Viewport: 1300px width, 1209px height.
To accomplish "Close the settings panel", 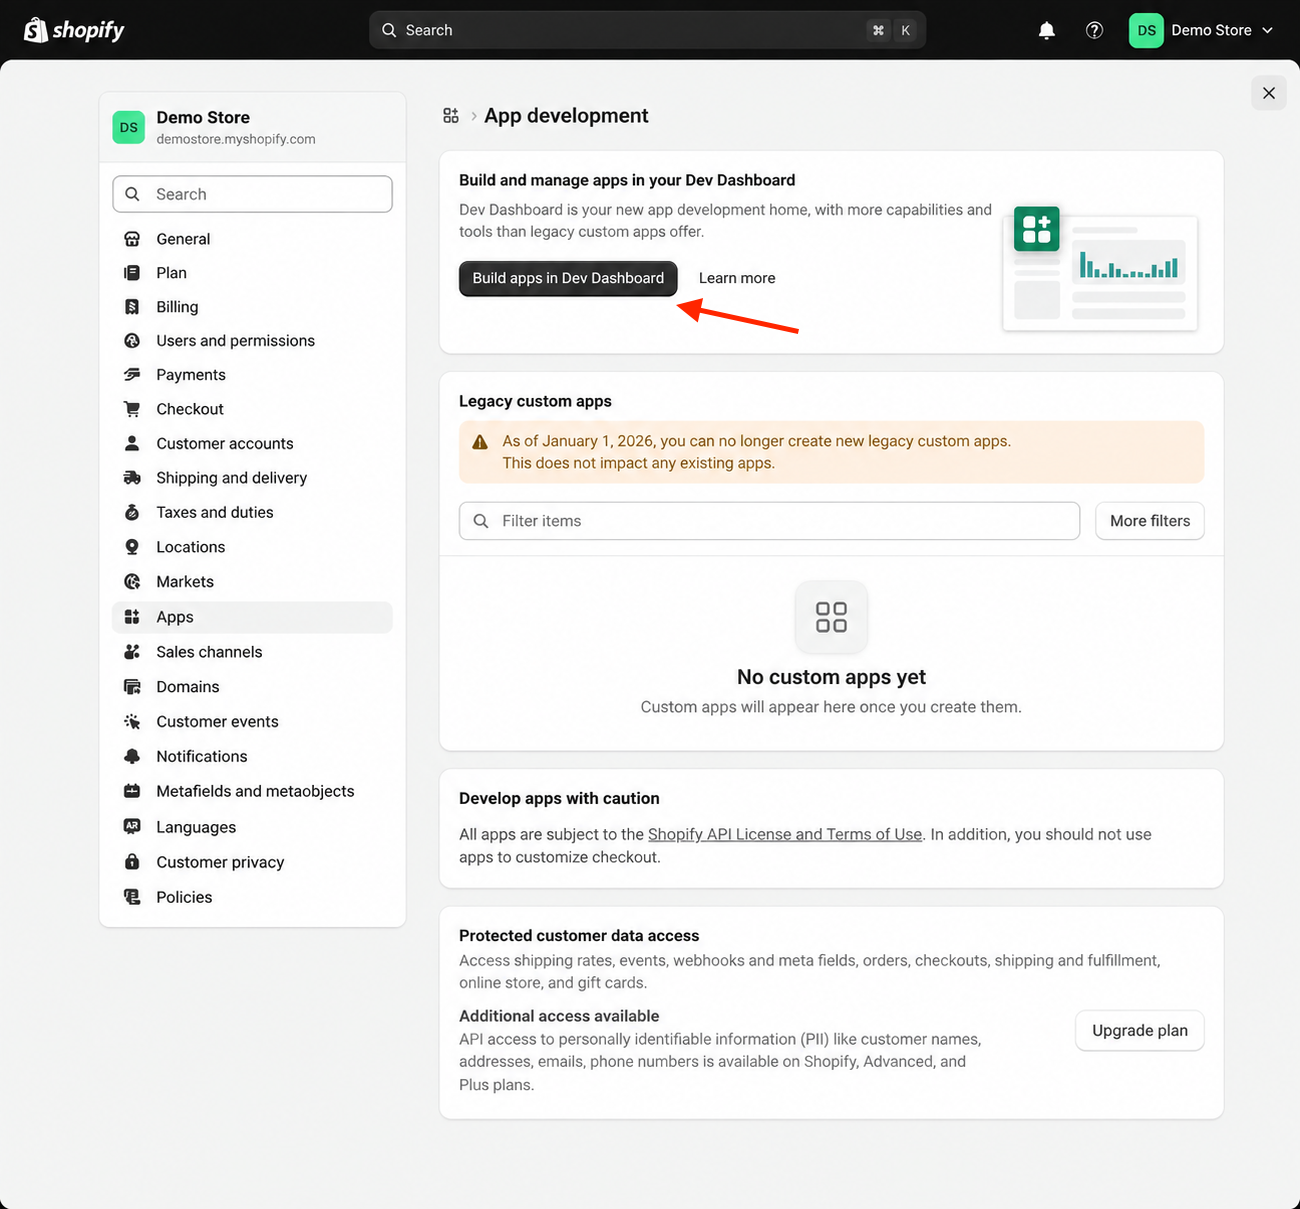I will coord(1269,93).
